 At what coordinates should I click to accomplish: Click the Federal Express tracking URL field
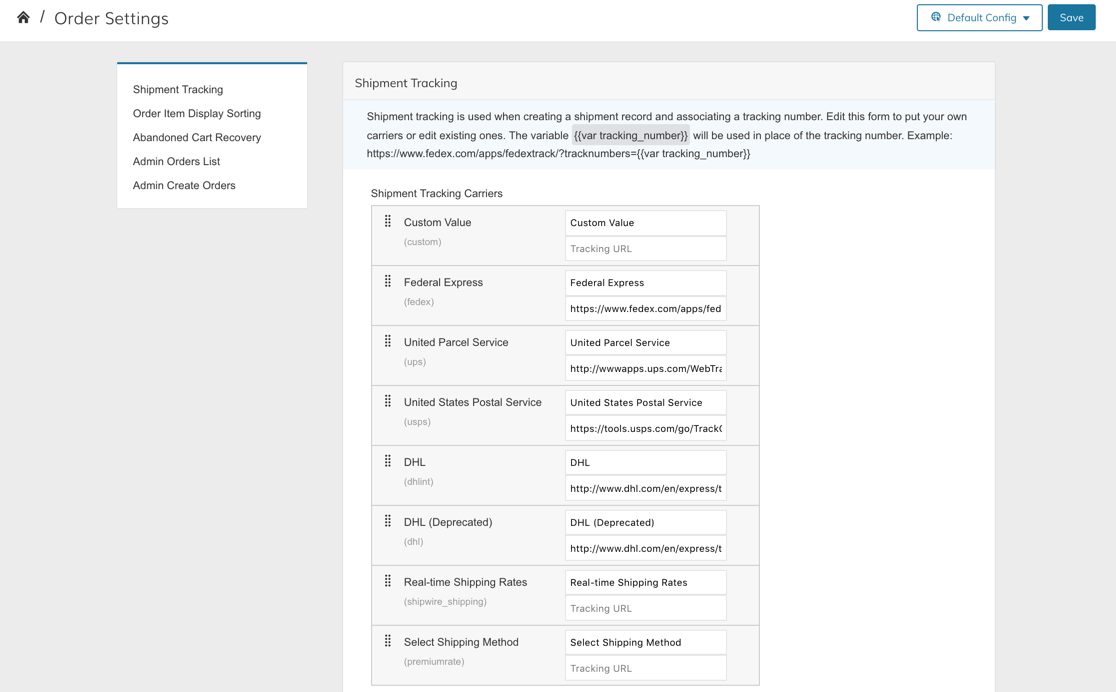point(646,308)
